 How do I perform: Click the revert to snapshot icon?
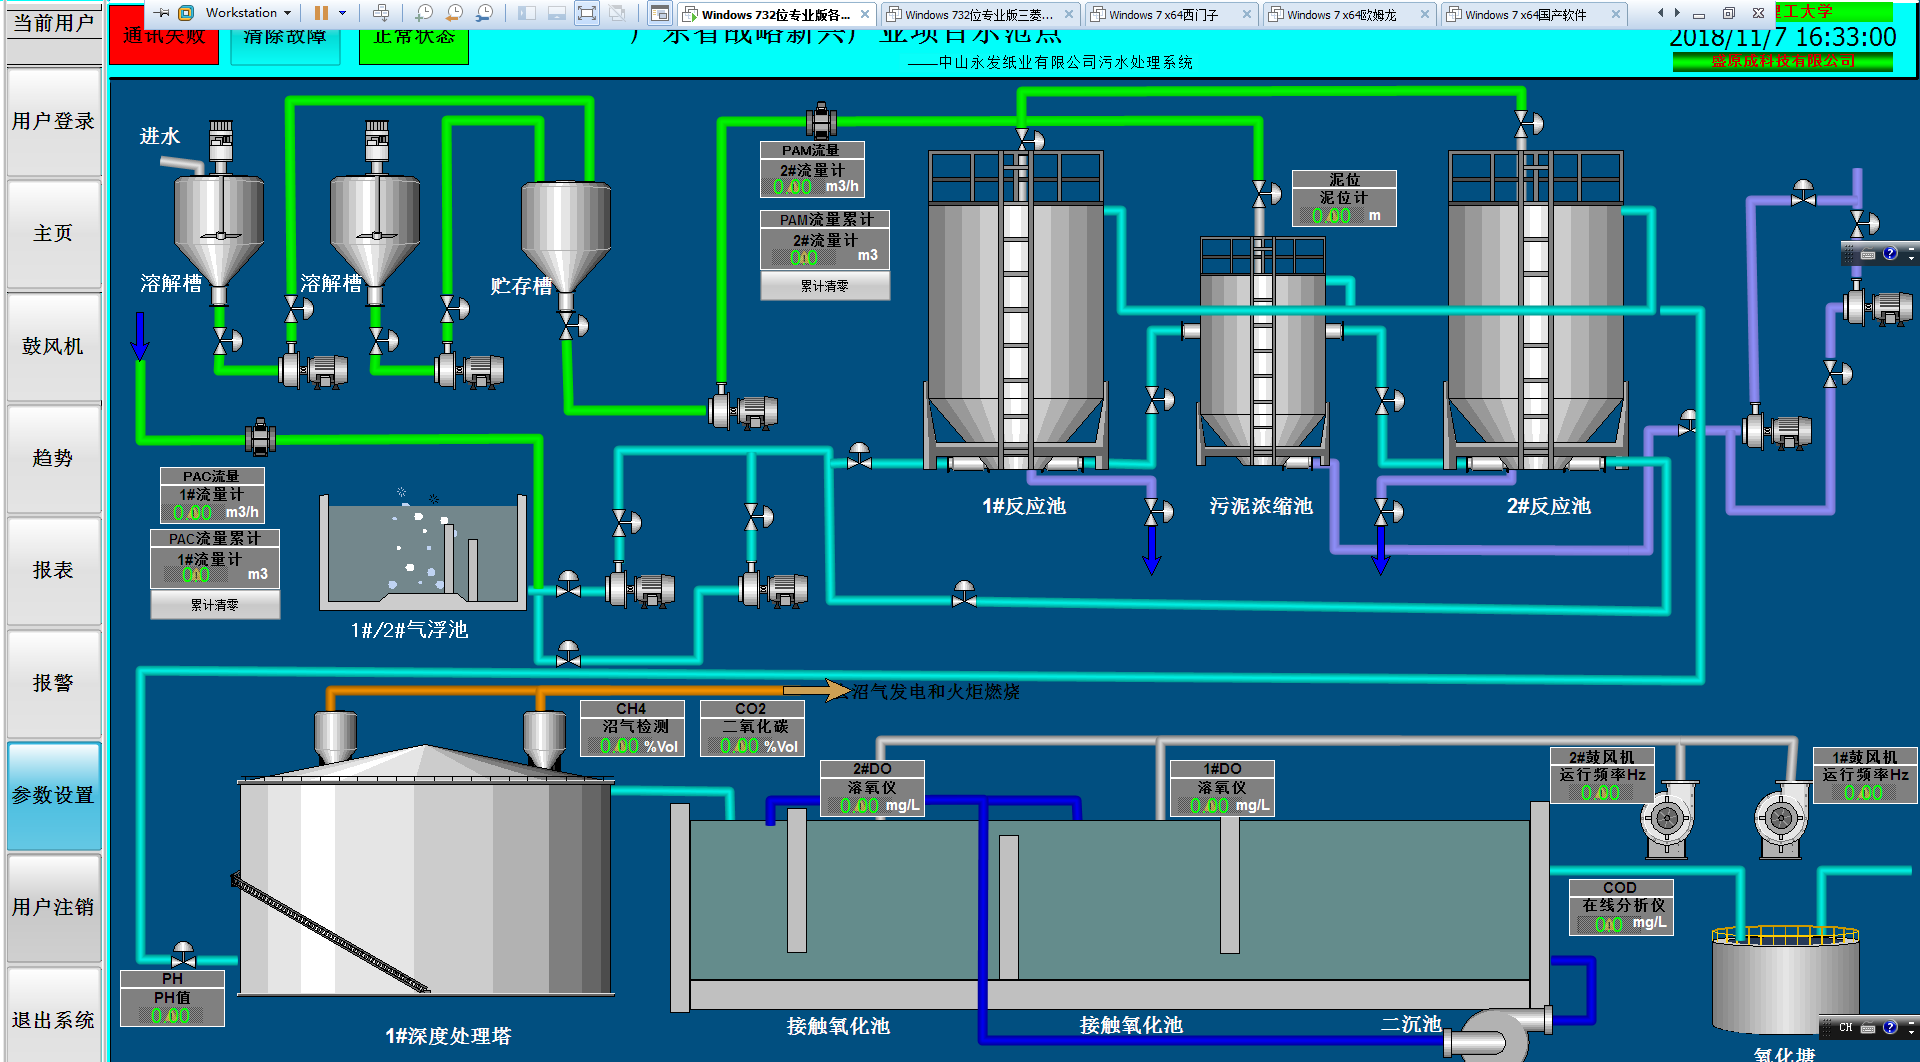coord(454,13)
